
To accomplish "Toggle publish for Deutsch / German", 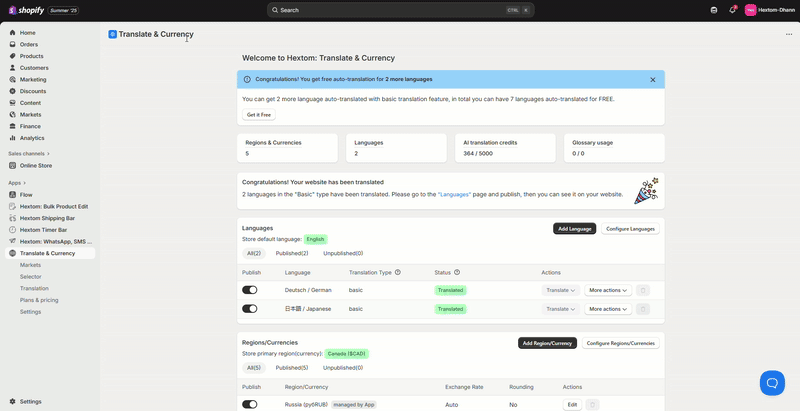I will tap(249, 290).
